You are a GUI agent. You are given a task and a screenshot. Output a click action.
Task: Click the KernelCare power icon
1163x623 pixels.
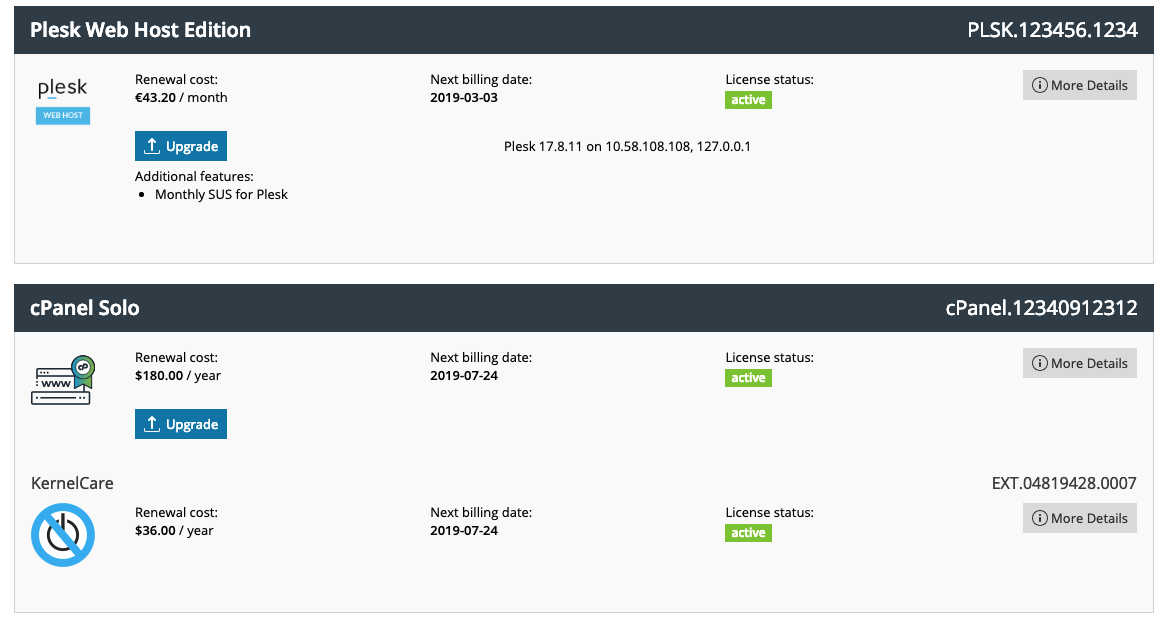(62, 534)
